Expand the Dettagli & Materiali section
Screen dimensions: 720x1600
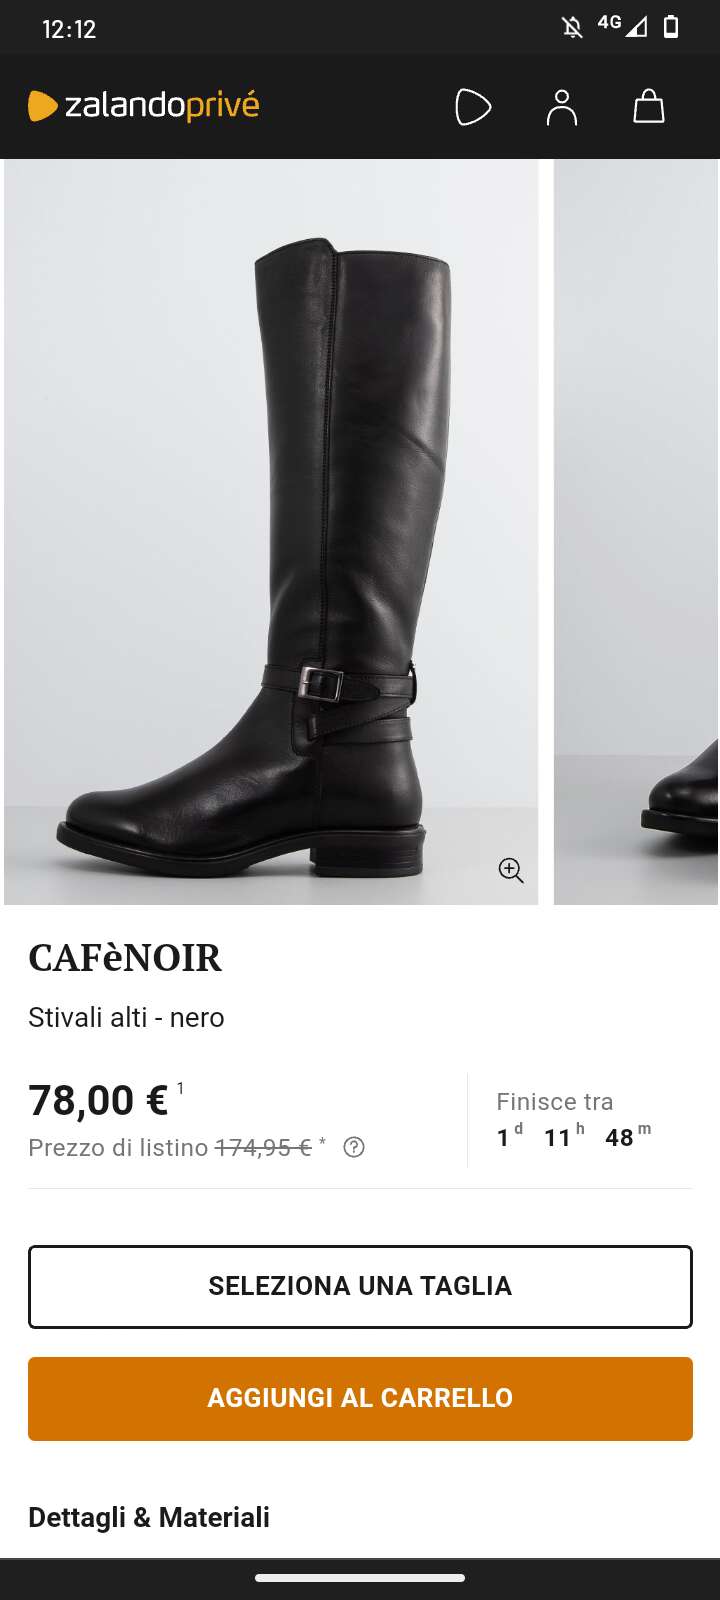coord(149,1517)
